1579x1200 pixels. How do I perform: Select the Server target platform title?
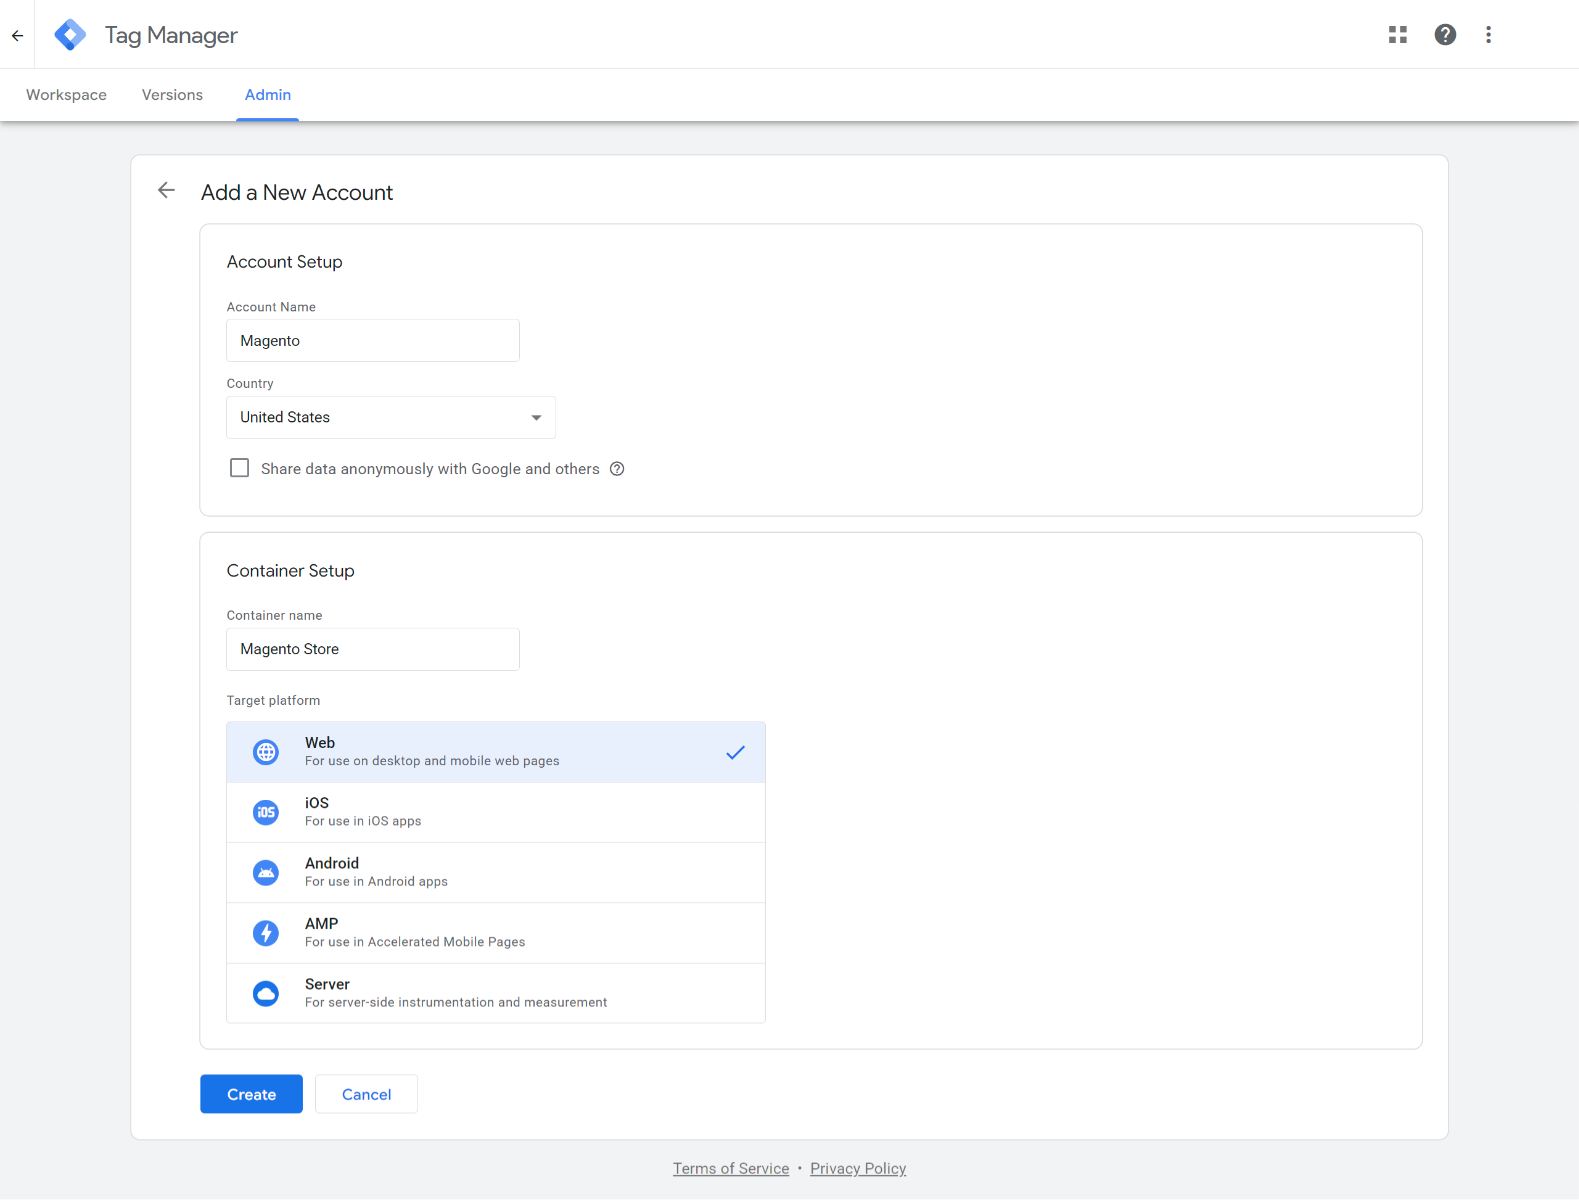(x=328, y=984)
